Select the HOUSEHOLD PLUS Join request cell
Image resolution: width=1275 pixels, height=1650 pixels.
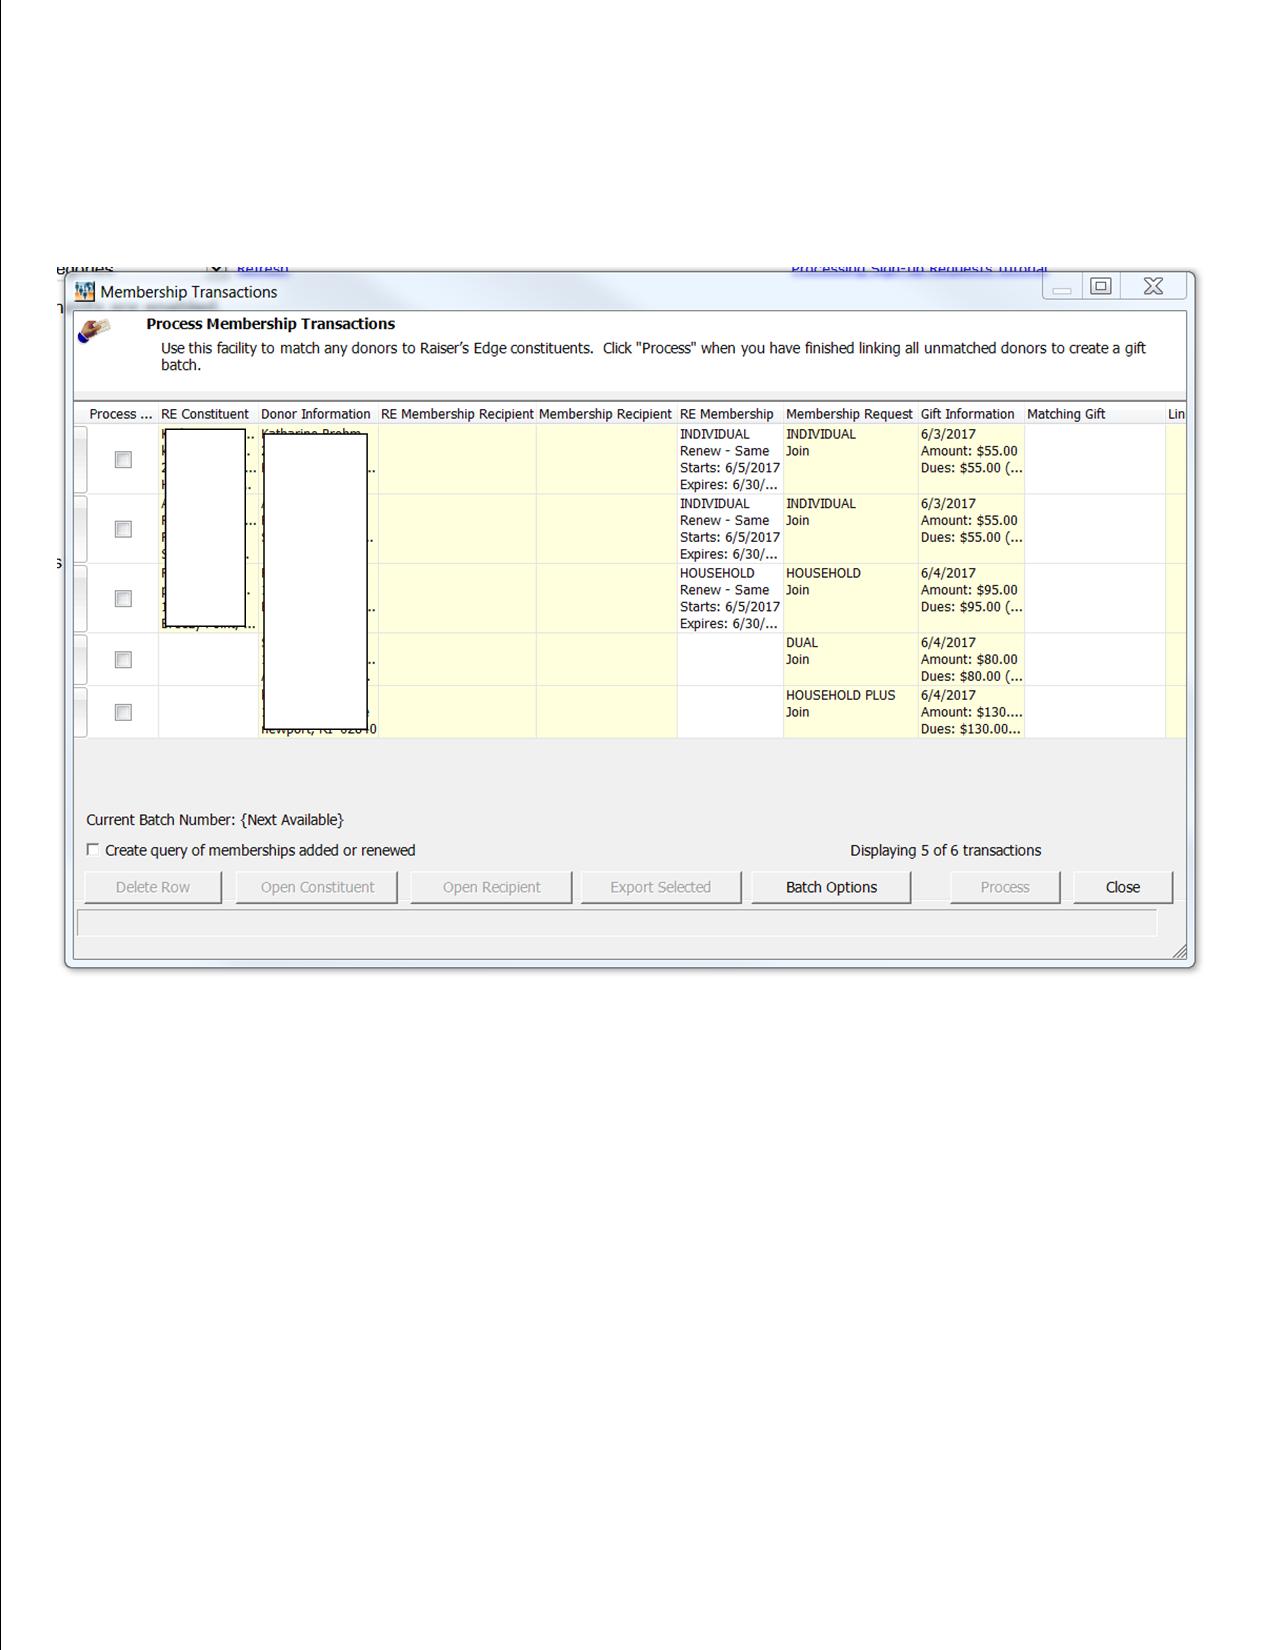(850, 712)
